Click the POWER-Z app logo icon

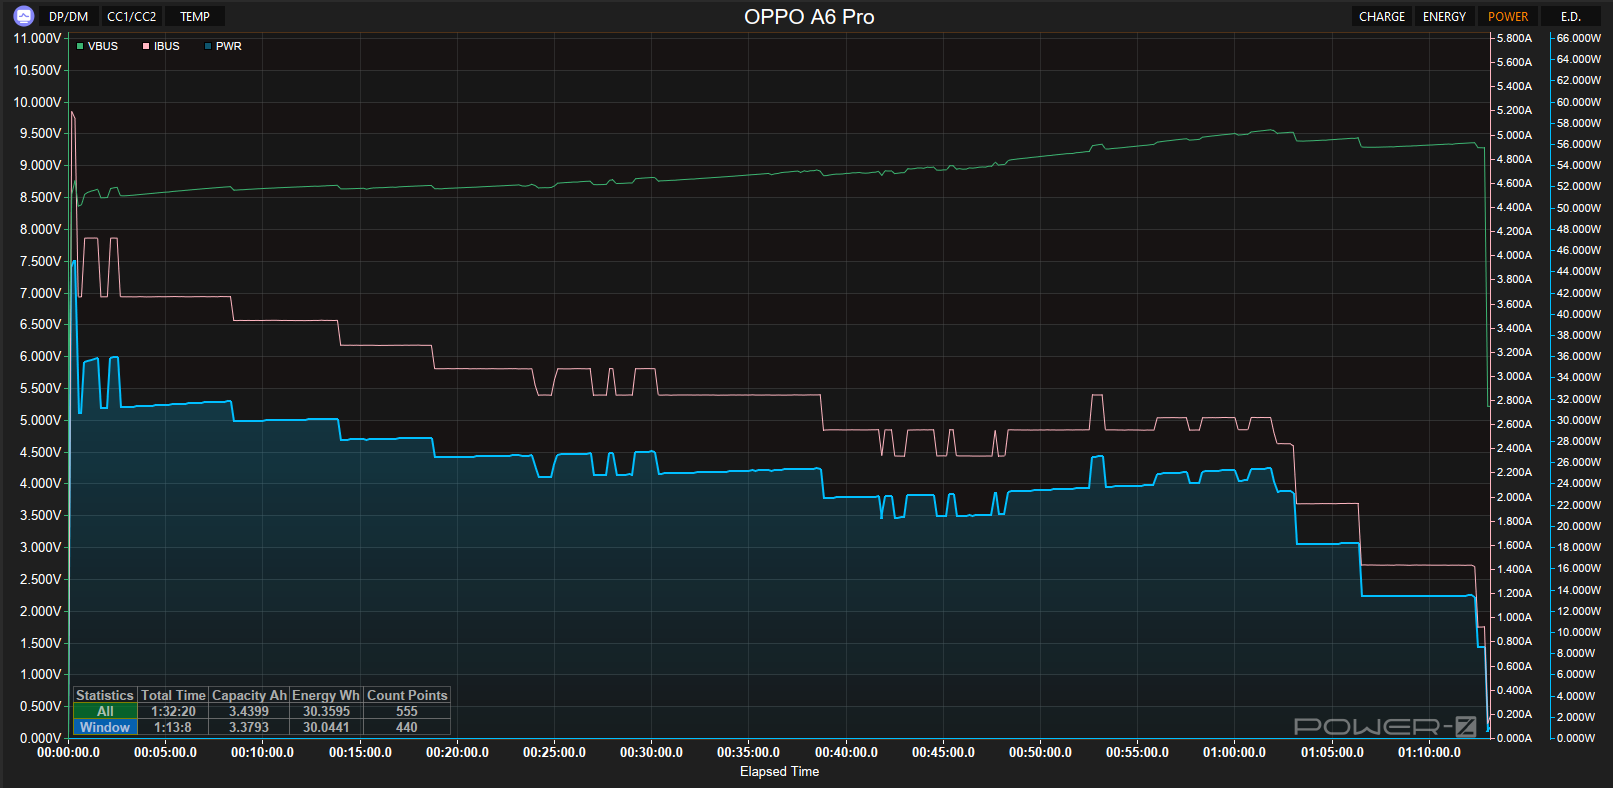click(24, 16)
